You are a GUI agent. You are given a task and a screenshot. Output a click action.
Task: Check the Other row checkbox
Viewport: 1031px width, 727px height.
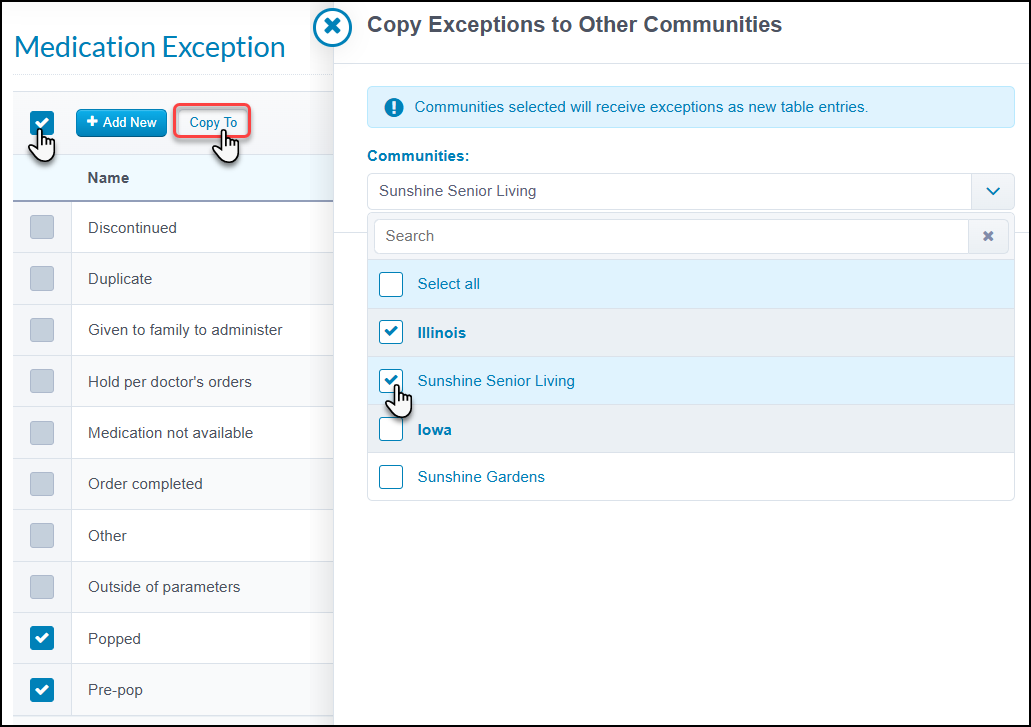(x=42, y=536)
